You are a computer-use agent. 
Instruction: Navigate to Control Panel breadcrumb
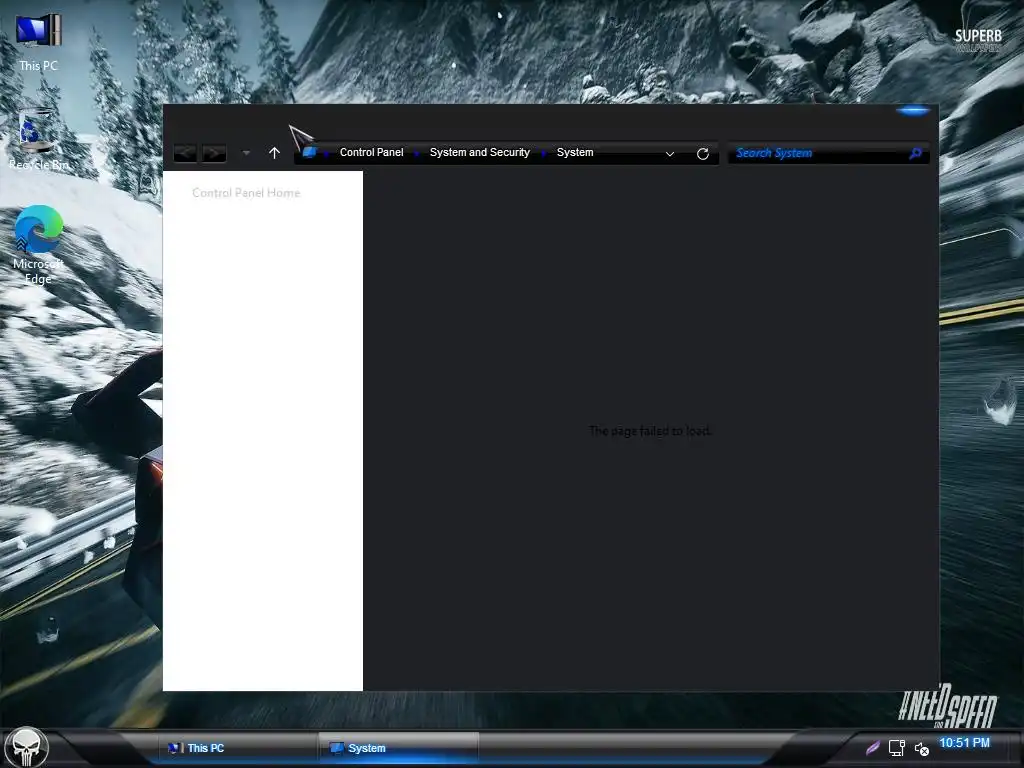click(372, 152)
